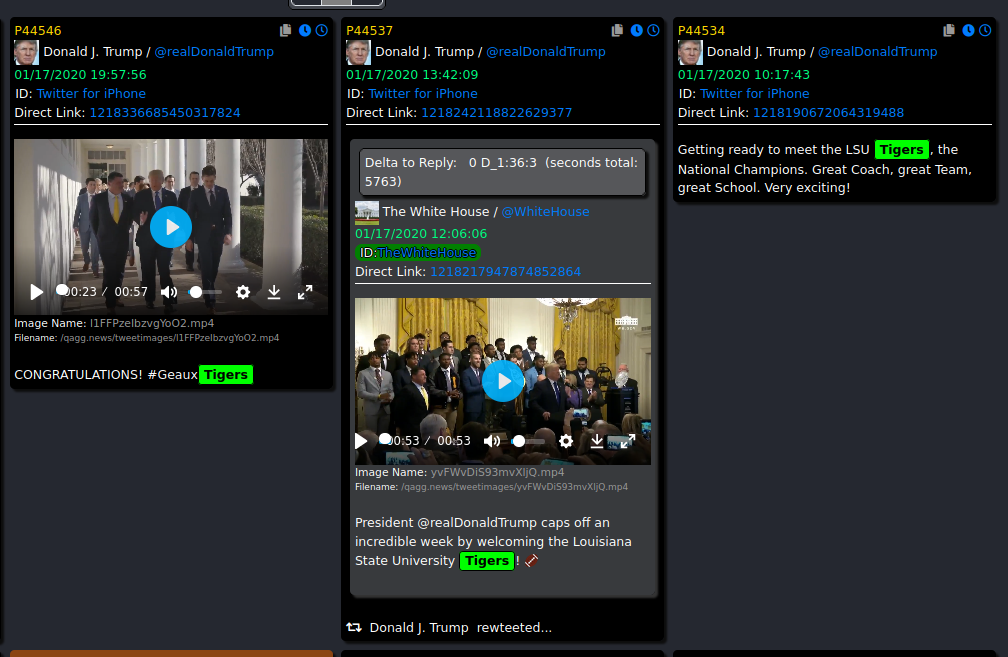Click the outlined clock icon on post P44546
The width and height of the screenshot is (1008, 657).
[x=321, y=30]
